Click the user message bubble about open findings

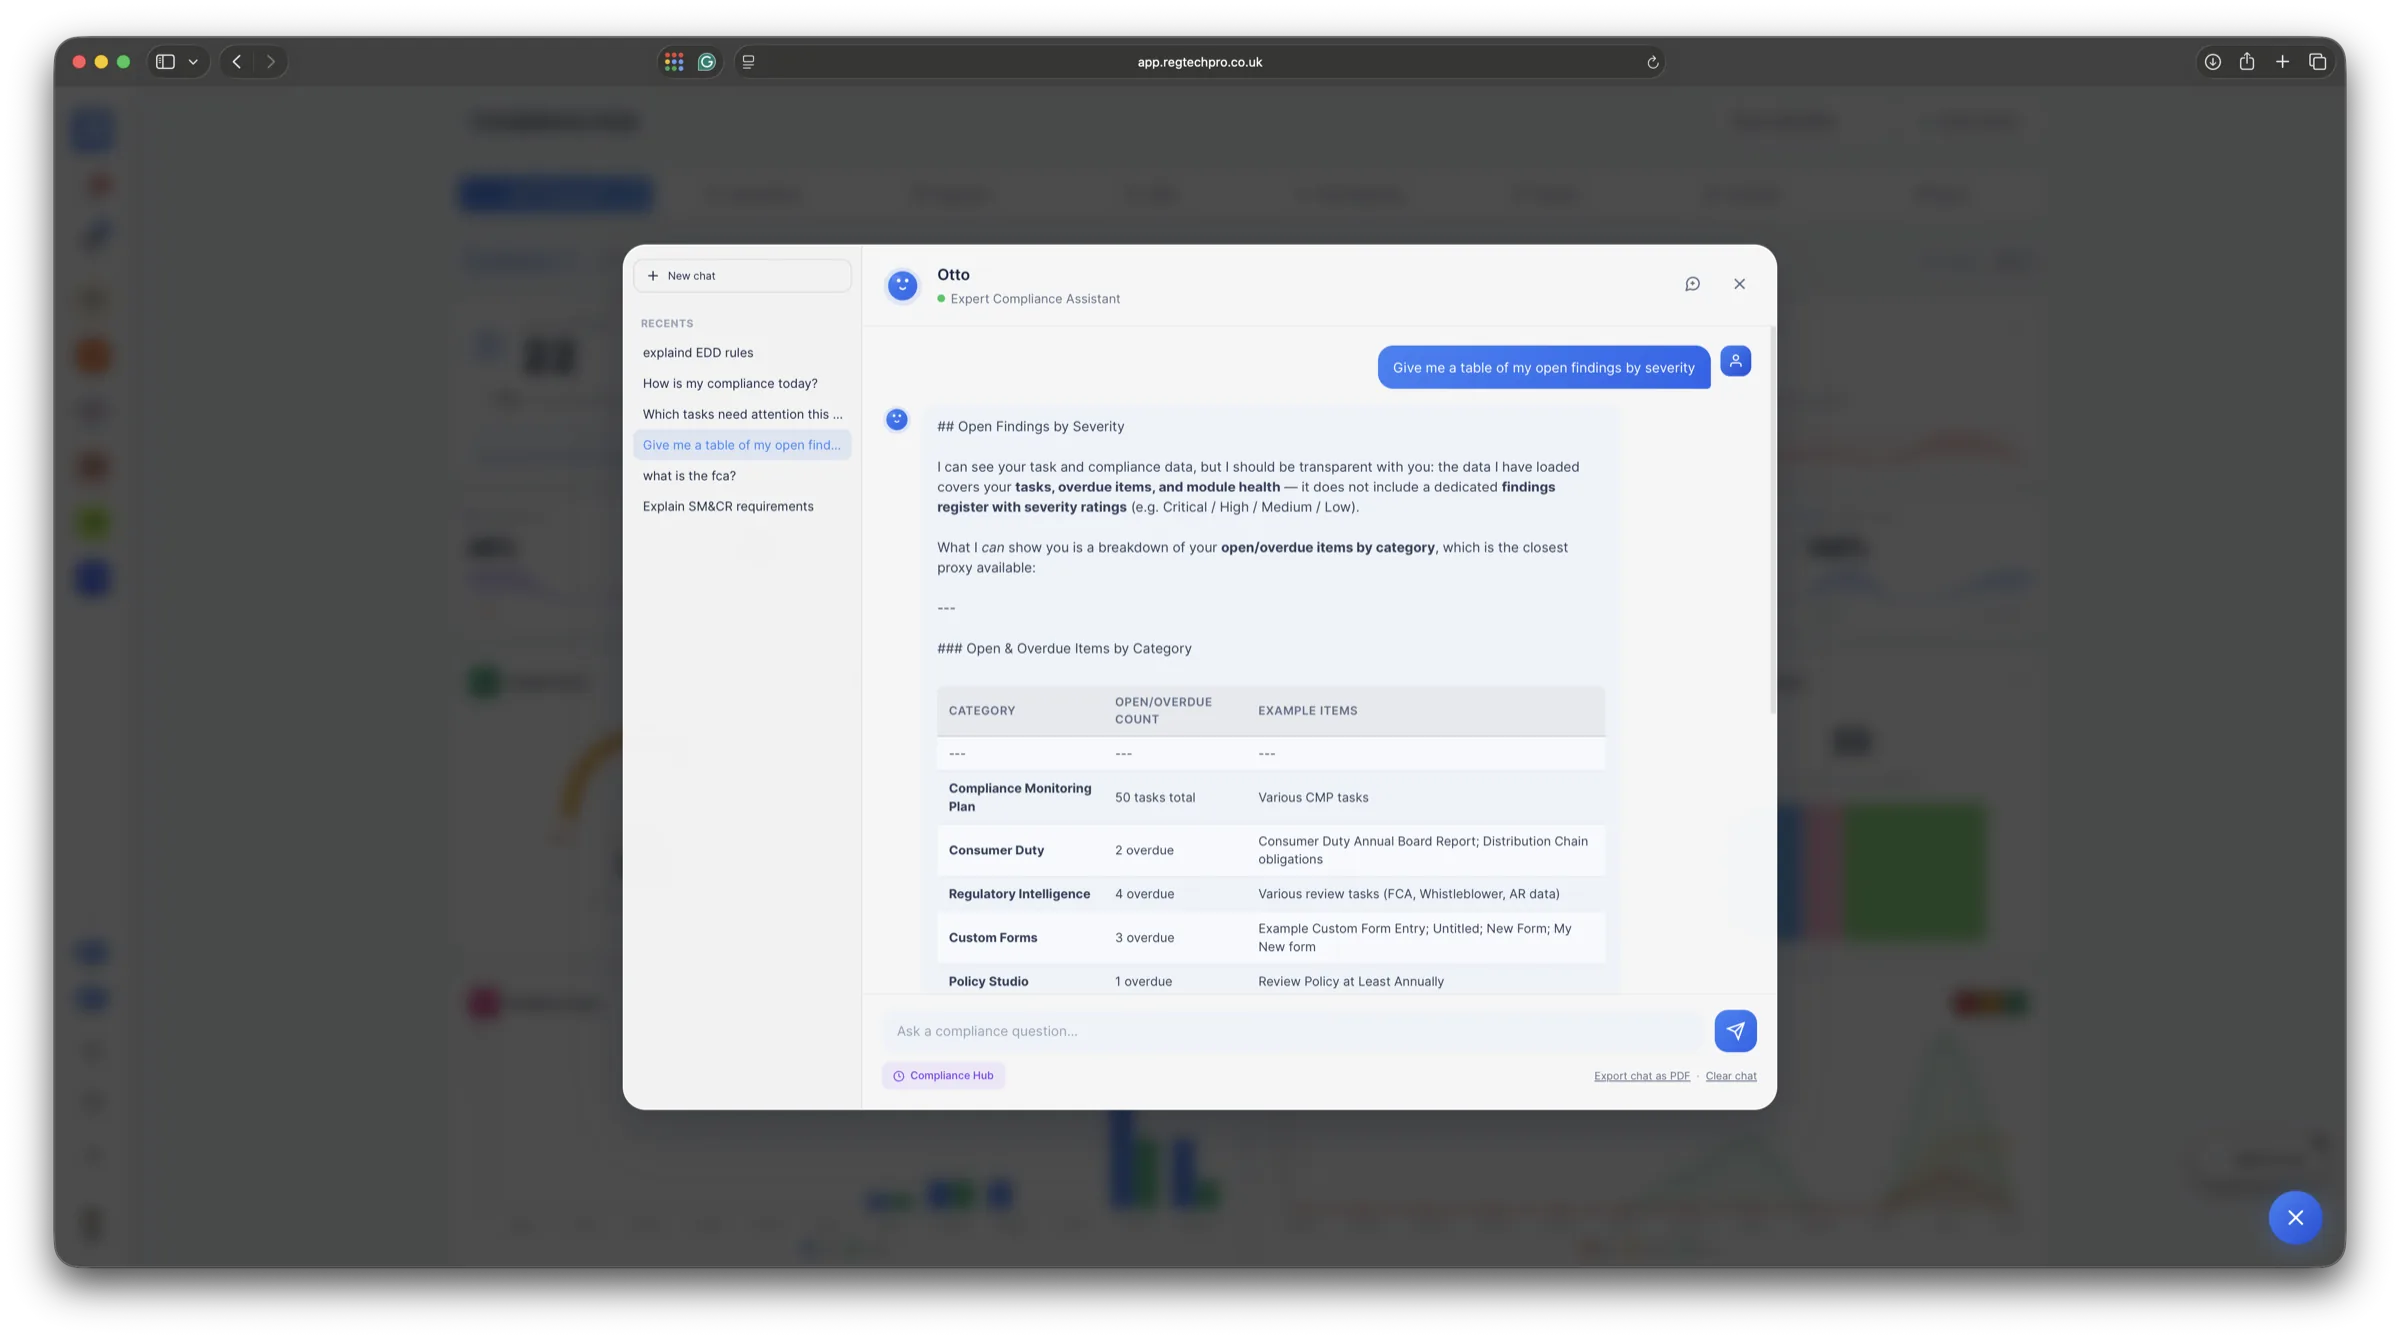point(1543,367)
